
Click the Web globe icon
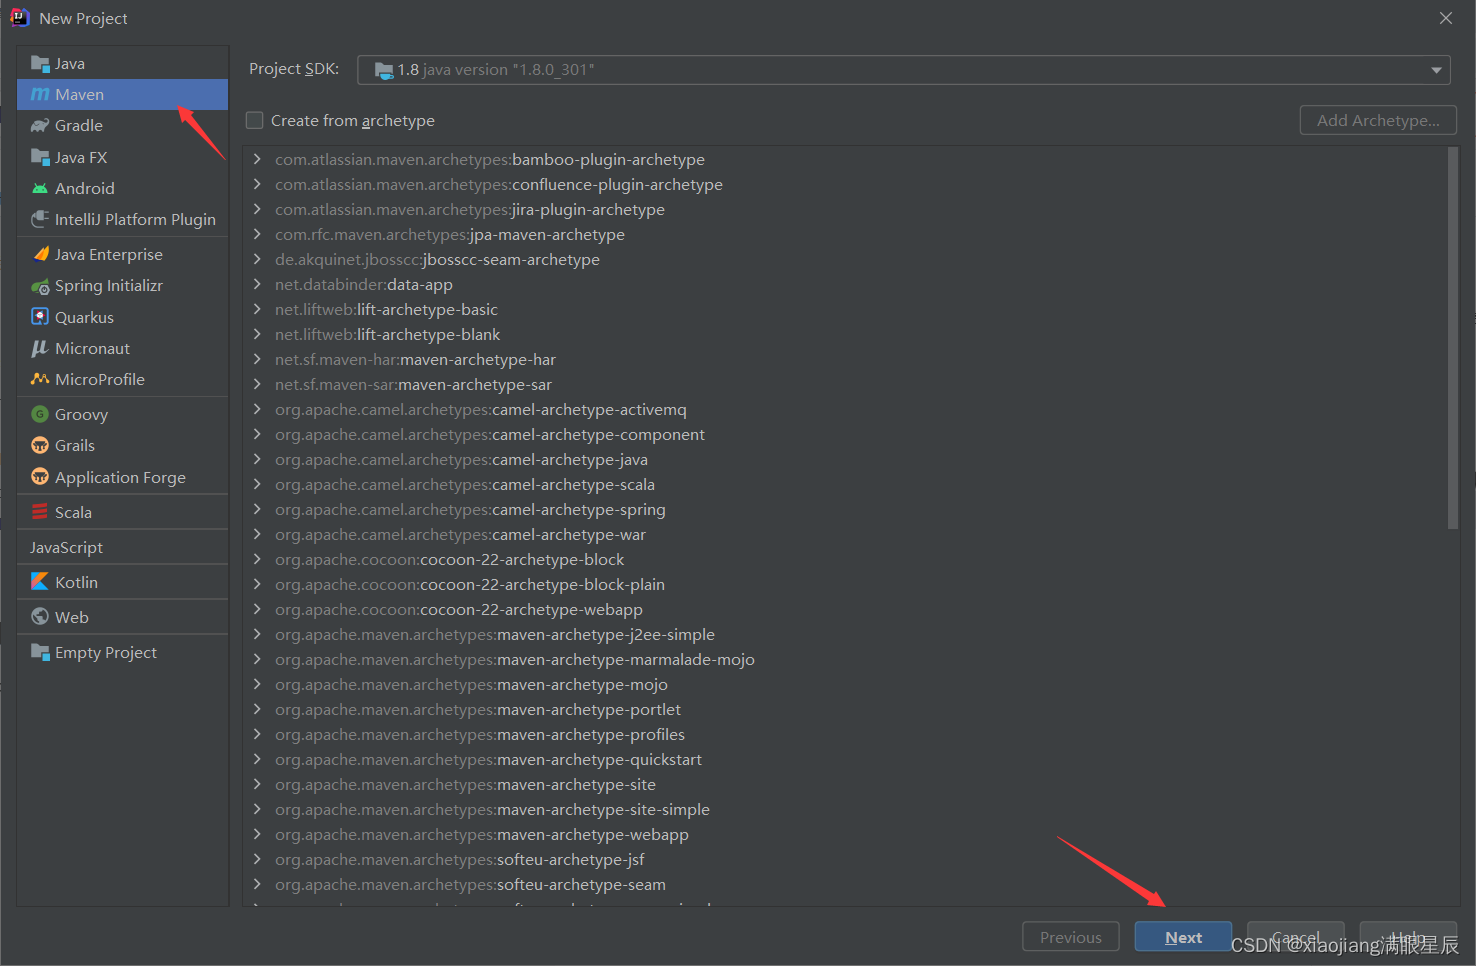coord(40,617)
